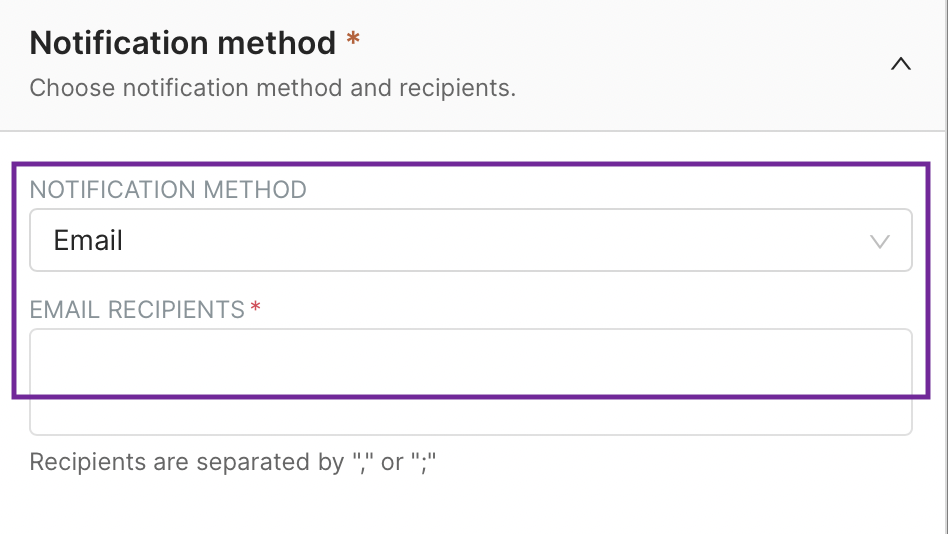Click the bottom edge of recipients box

point(470,434)
